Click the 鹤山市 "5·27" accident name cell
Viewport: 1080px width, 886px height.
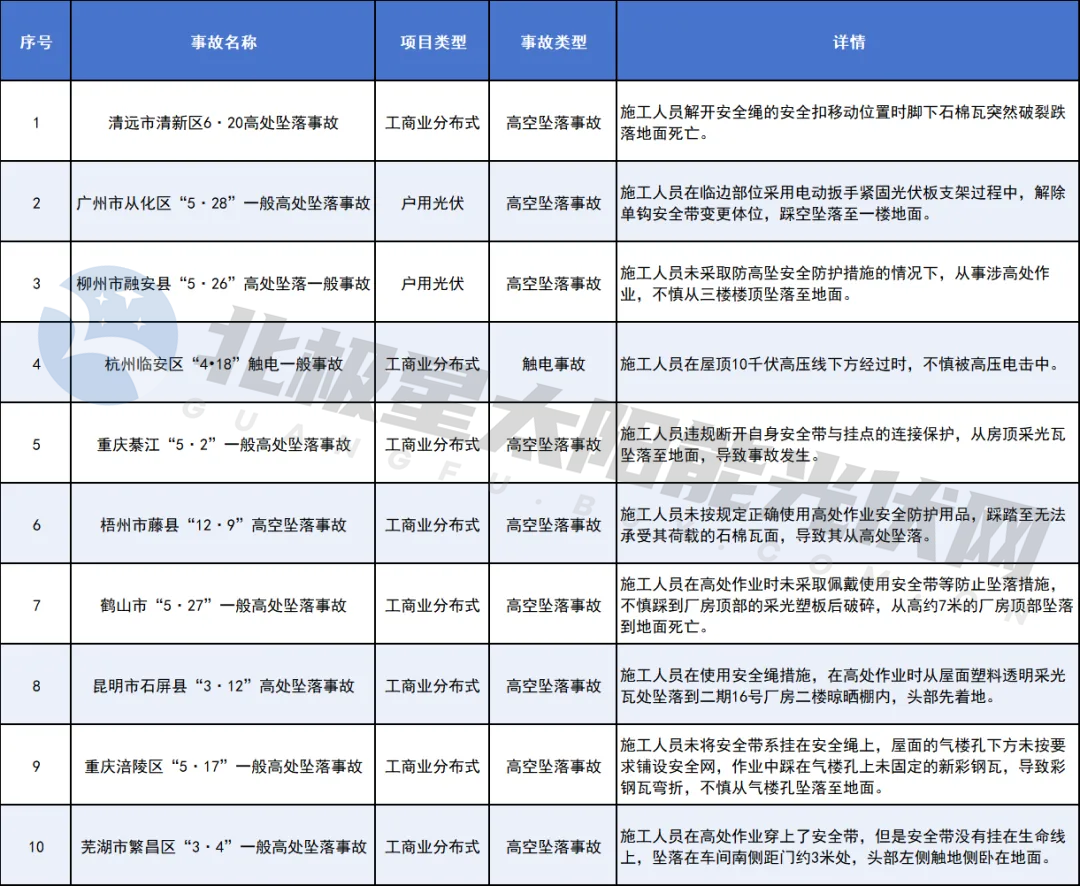pos(223,605)
